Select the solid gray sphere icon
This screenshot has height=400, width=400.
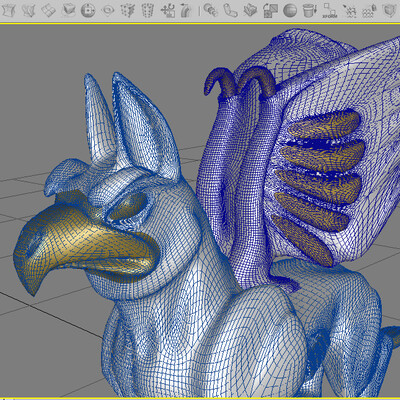tap(290, 10)
